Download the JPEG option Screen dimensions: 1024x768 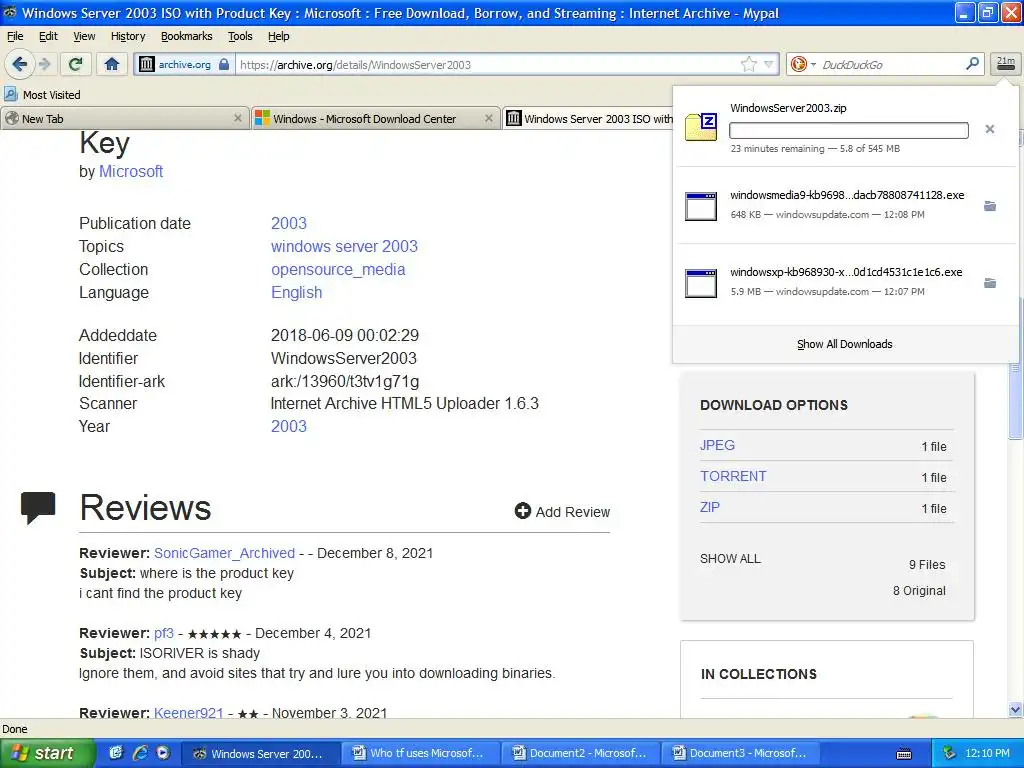(x=717, y=445)
